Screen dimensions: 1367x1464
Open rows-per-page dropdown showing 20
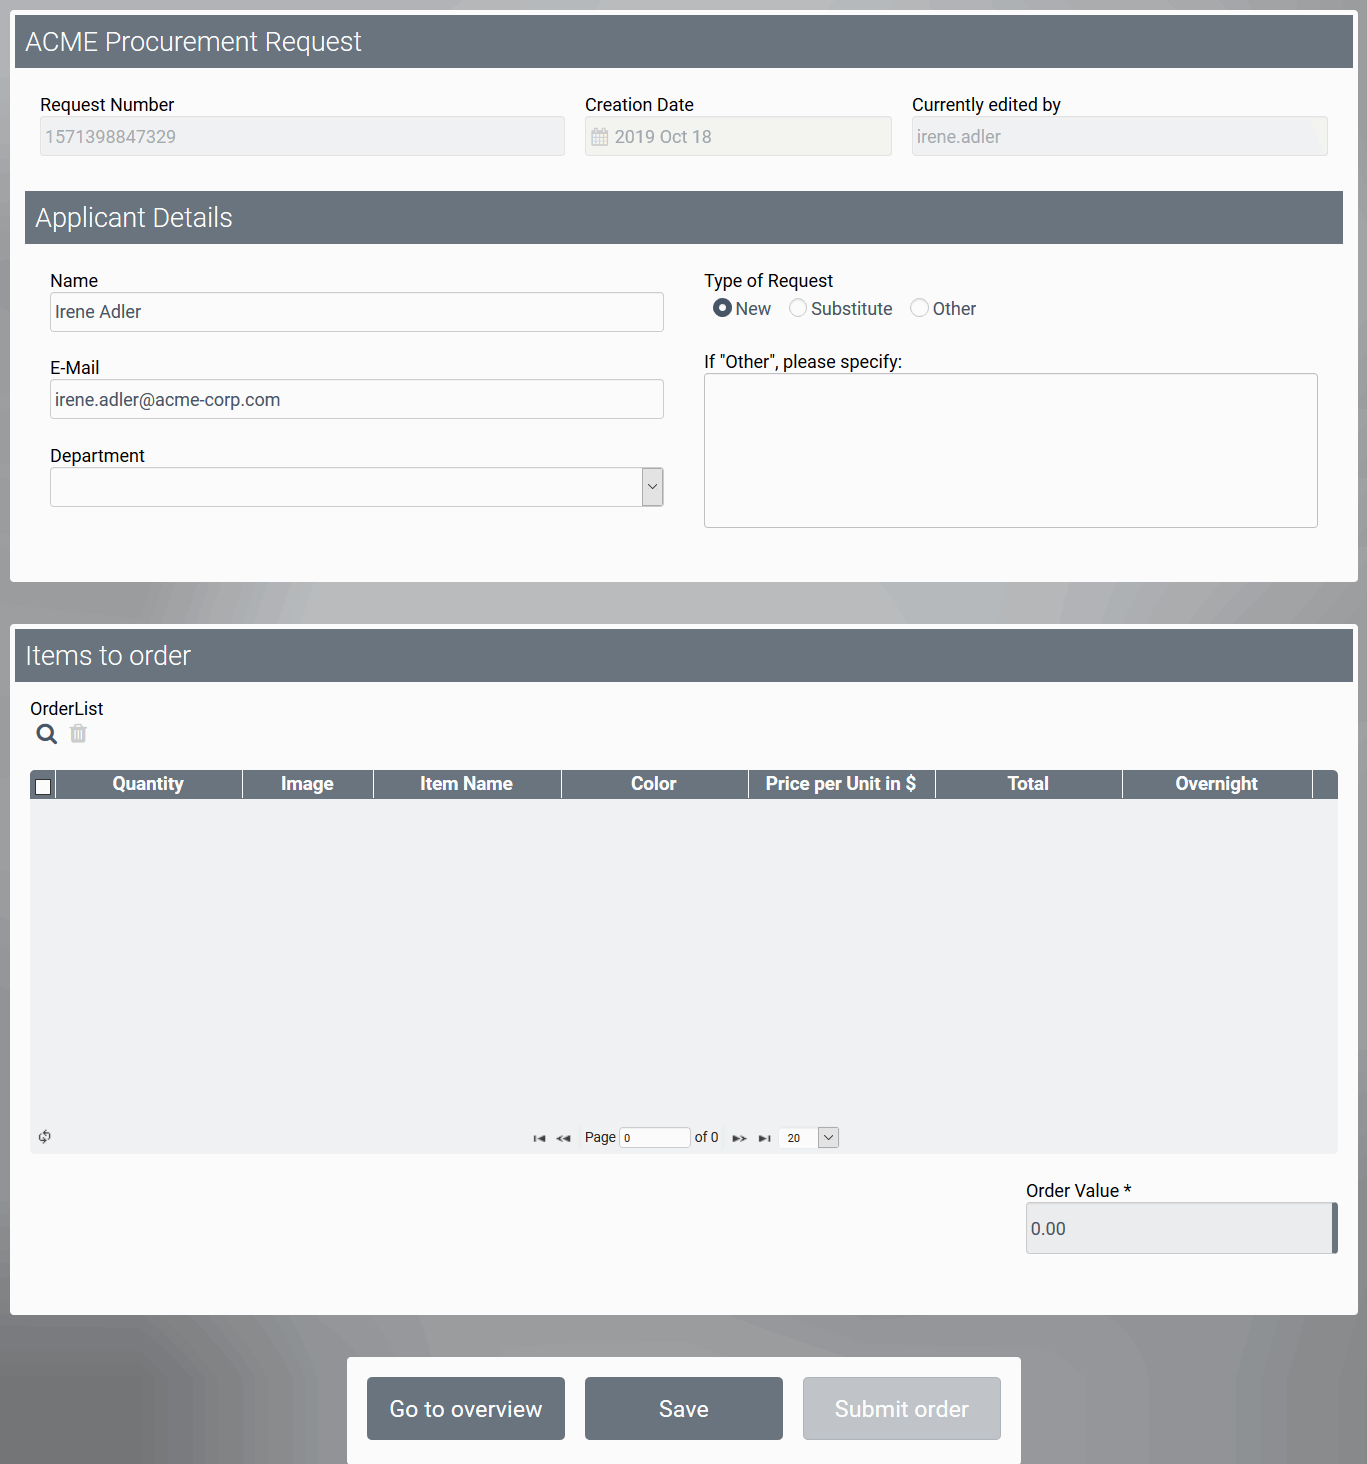pyautogui.click(x=828, y=1138)
